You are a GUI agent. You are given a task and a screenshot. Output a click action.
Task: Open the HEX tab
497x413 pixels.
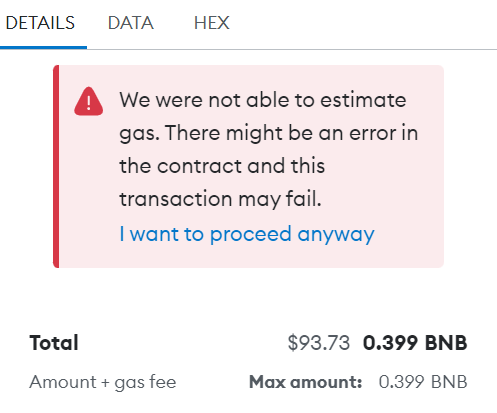pos(212,23)
